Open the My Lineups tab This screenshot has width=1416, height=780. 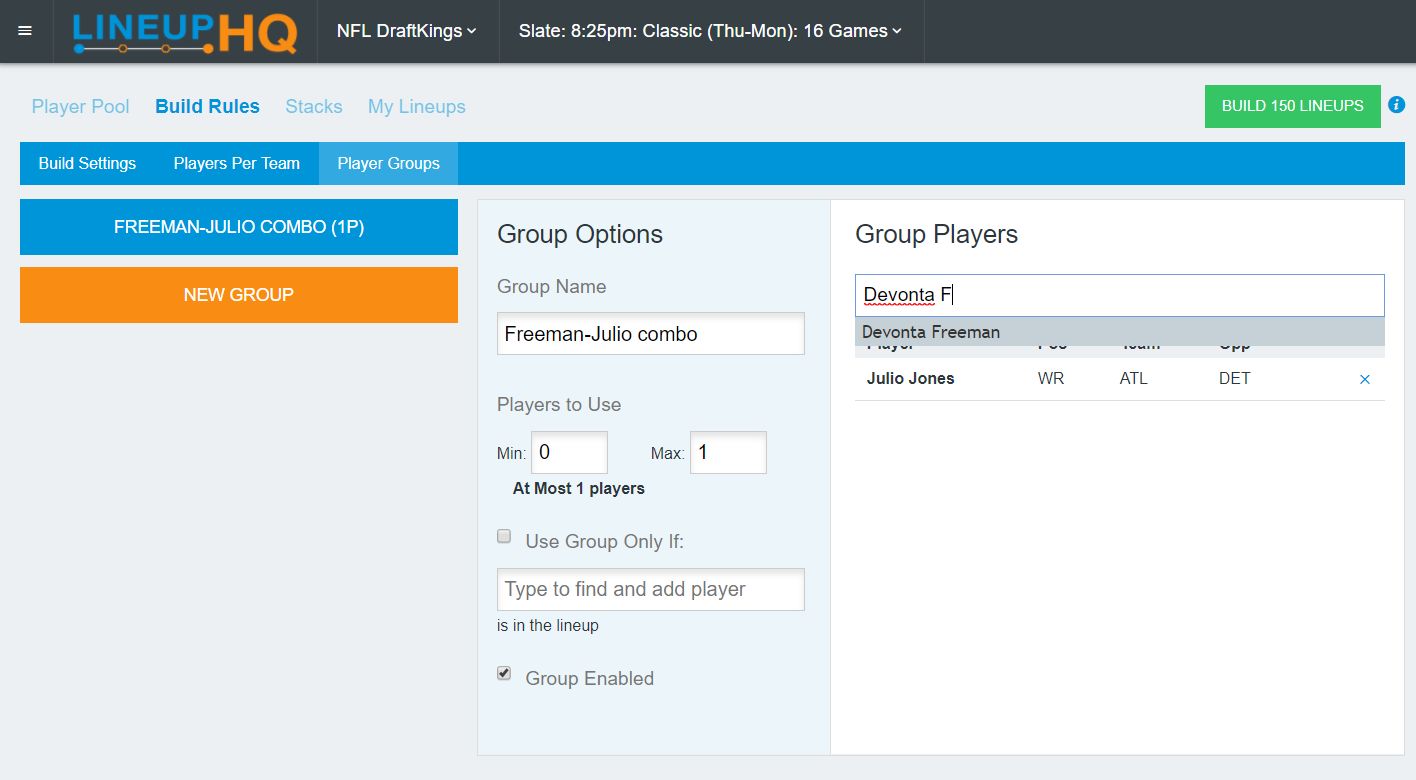point(417,106)
